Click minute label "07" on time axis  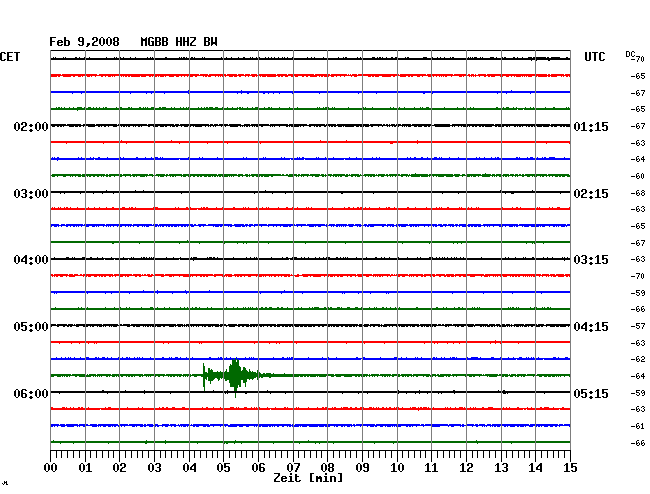[x=293, y=467]
